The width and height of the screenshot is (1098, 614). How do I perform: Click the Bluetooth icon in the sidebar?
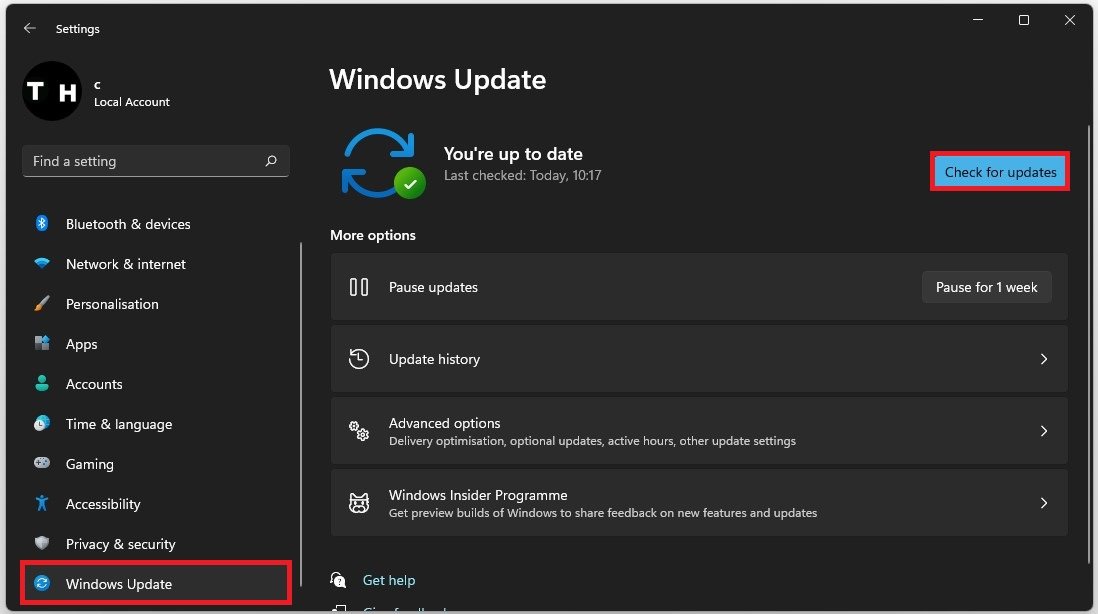tap(42, 223)
